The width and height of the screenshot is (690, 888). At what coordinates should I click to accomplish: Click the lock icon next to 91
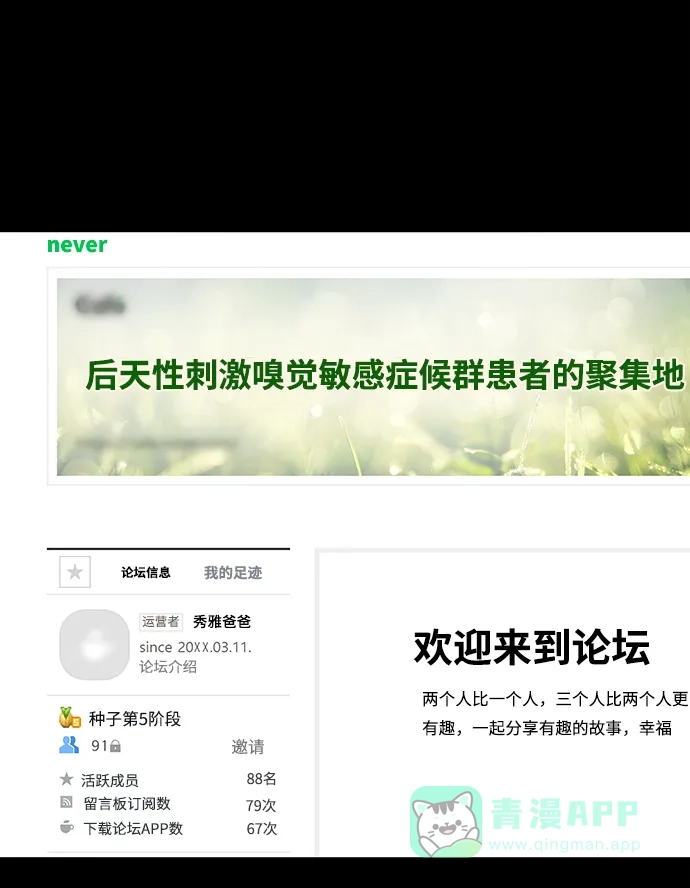(x=115, y=746)
